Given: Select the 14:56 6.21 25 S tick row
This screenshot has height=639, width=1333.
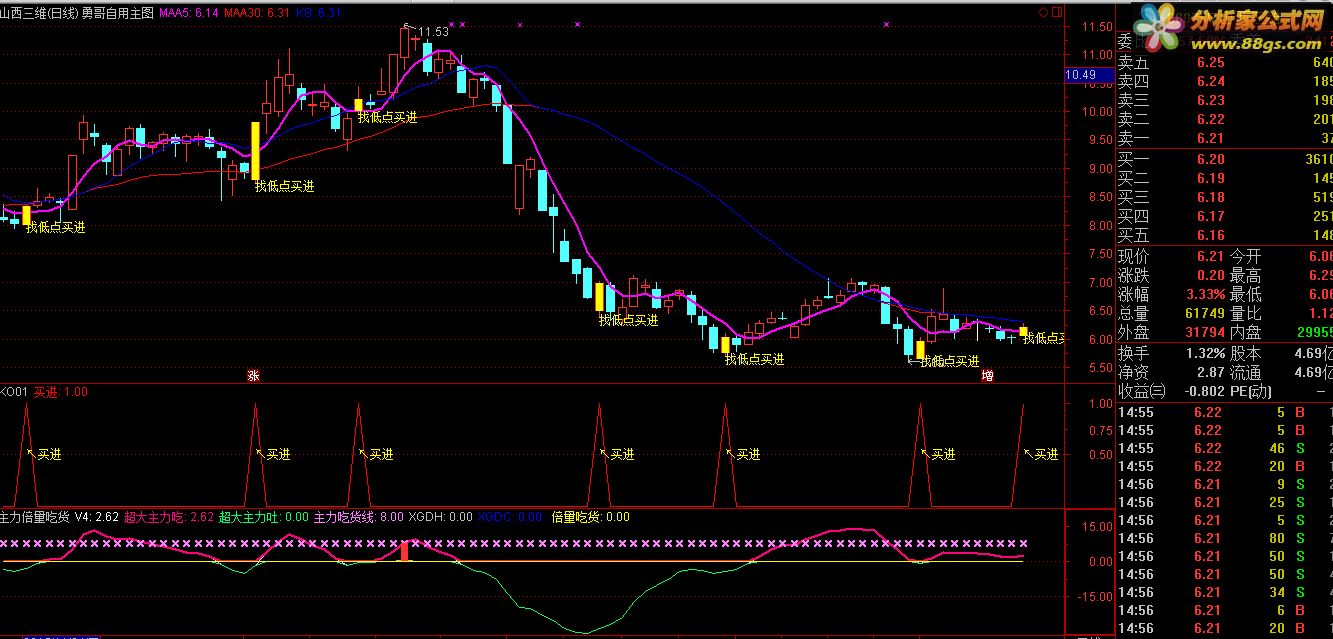Looking at the screenshot, I should point(1224,502).
